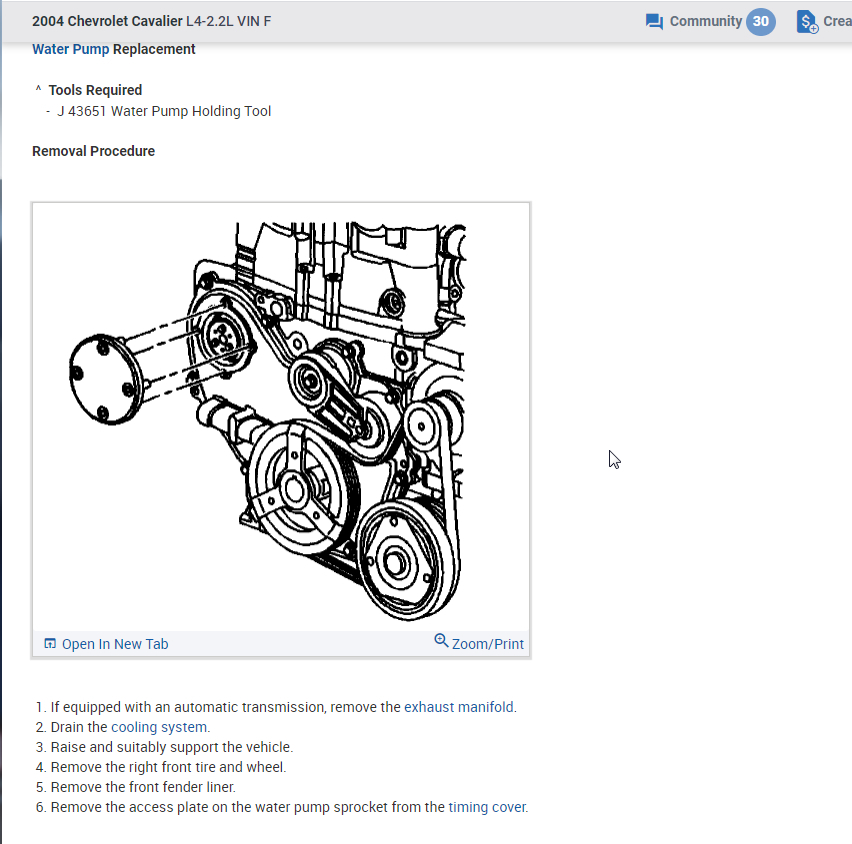Viewport: 852px width, 844px height.
Task: Open the Community chat bubble icon
Action: click(x=654, y=22)
